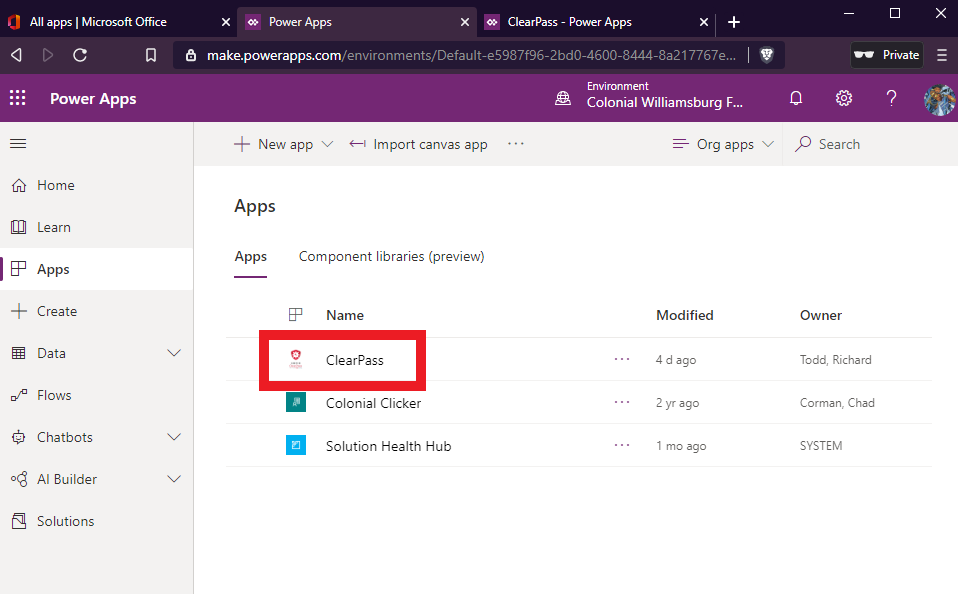This screenshot has width=958, height=594.
Task: Open the settings gear in header
Action: pyautogui.click(x=844, y=98)
